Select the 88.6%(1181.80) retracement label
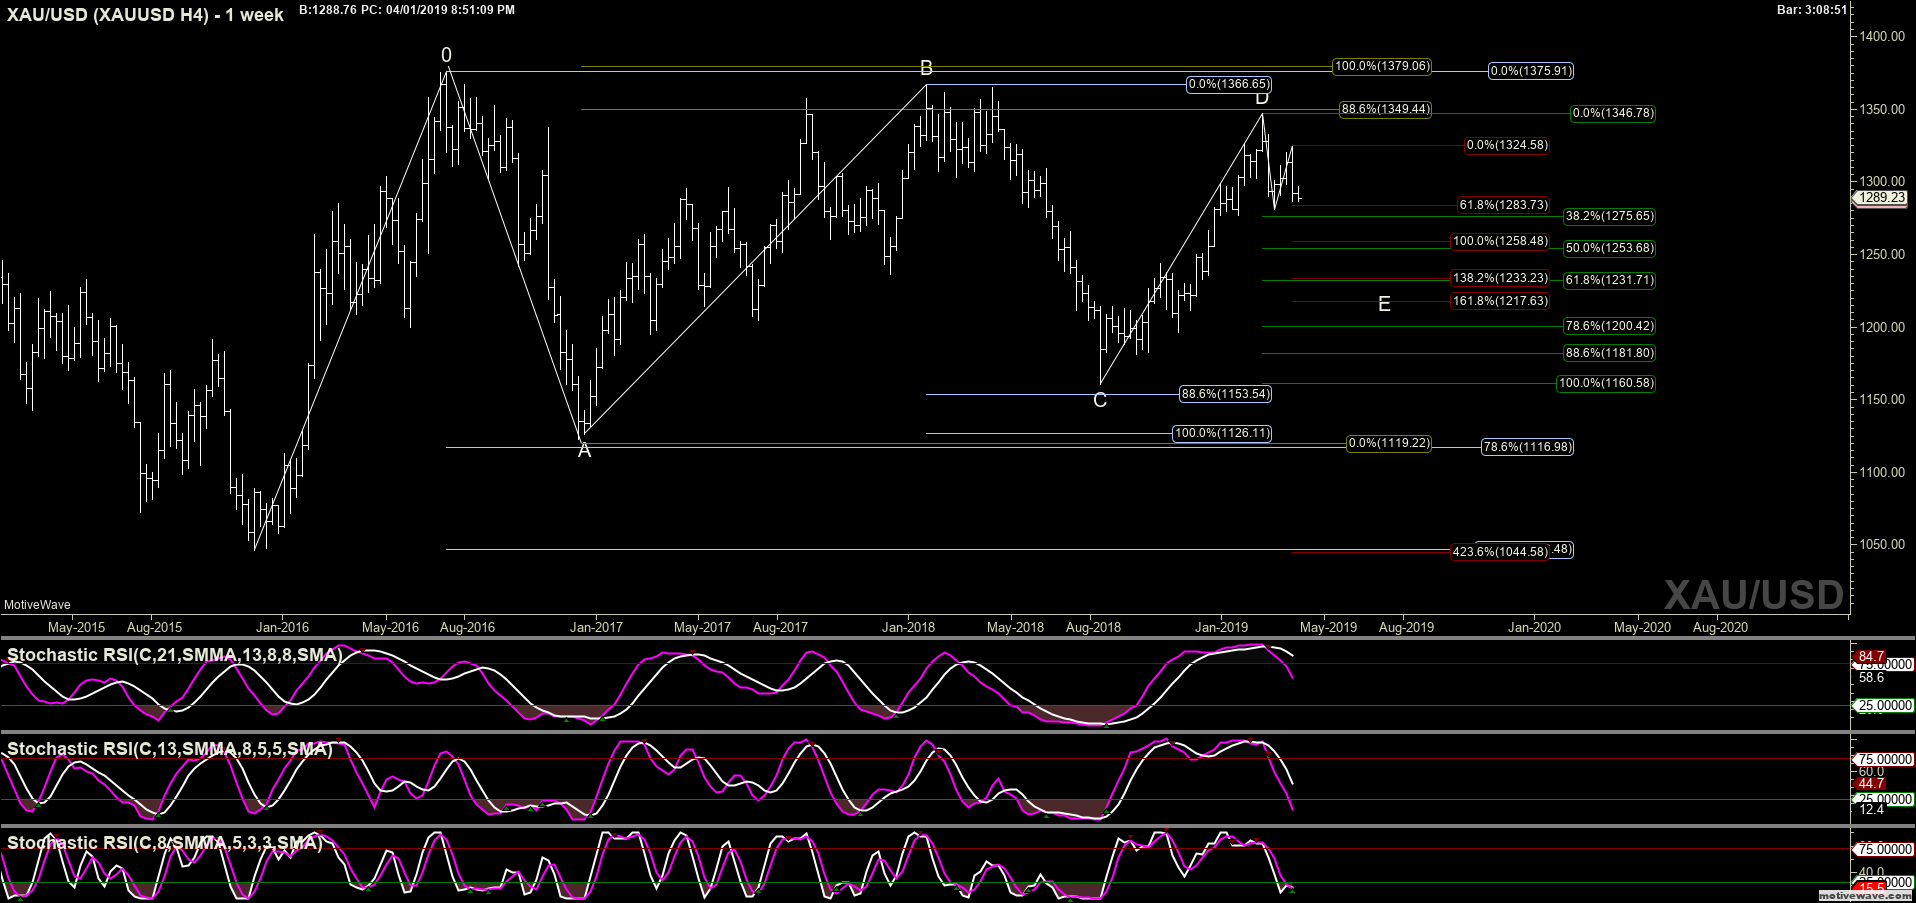The image size is (1916, 903). [x=1609, y=353]
